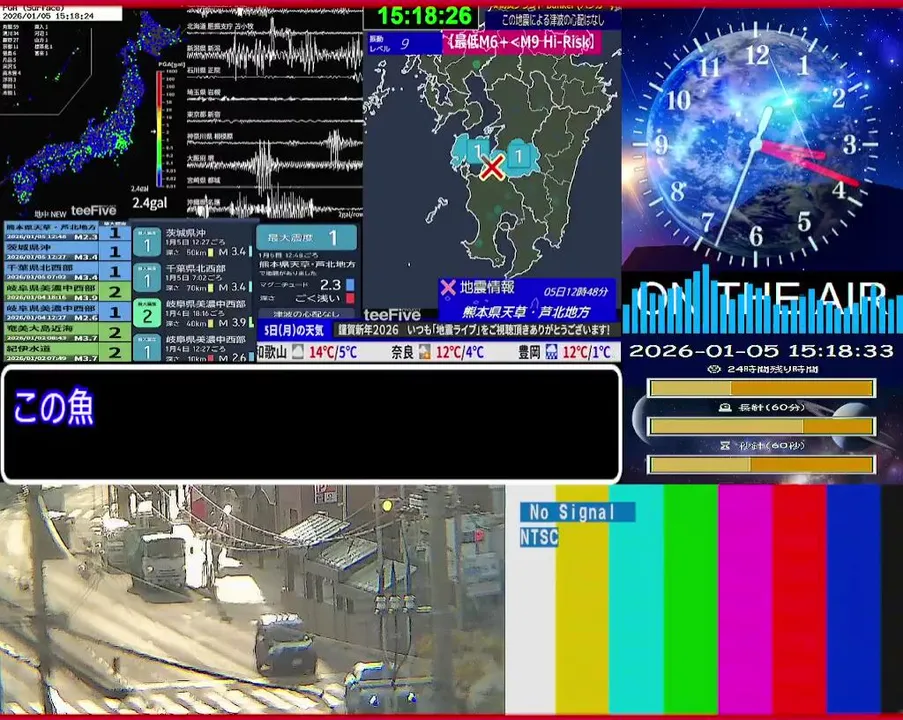Click the intensity badge on the 千葉県北西部 M 3.4 card
903x720 pixels.
[x=147, y=278]
